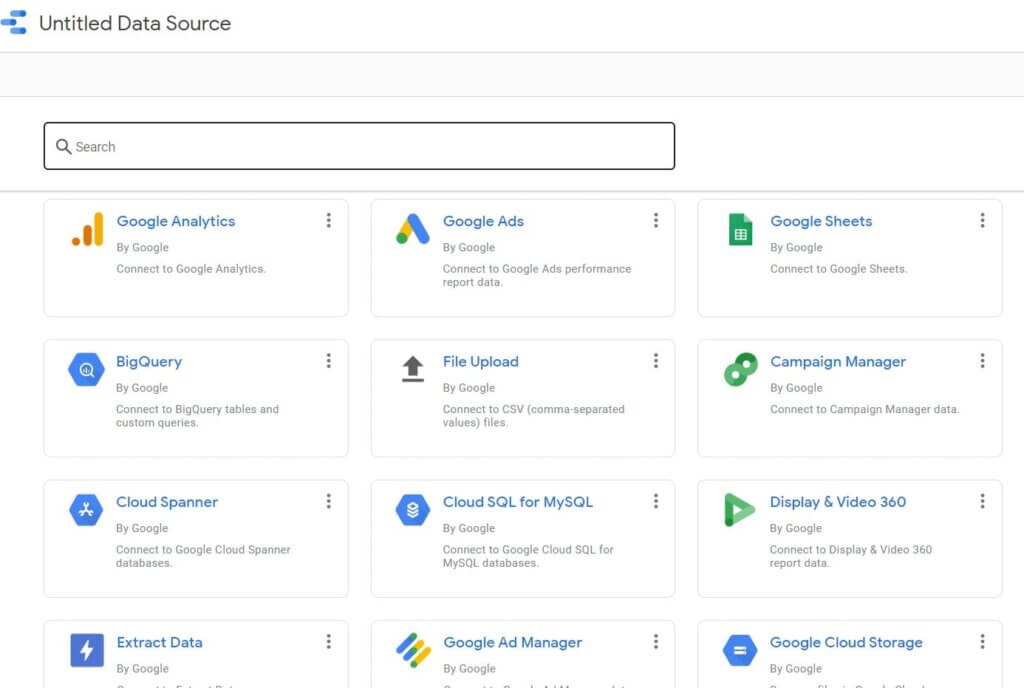Select the Google Sheets connector title
1024x688 pixels.
(x=821, y=221)
